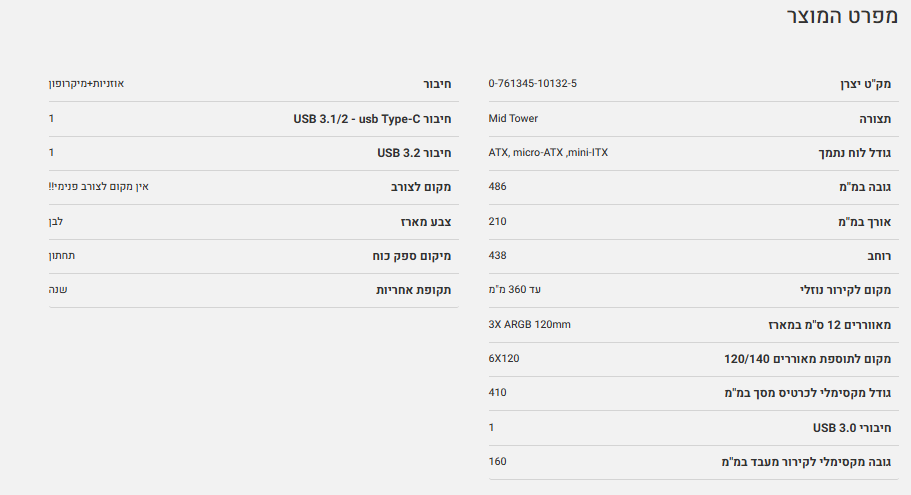Viewport: 911px width, 495px height.
Task: Select the max CPU cooler height 160
Action: pyautogui.click(x=497, y=461)
